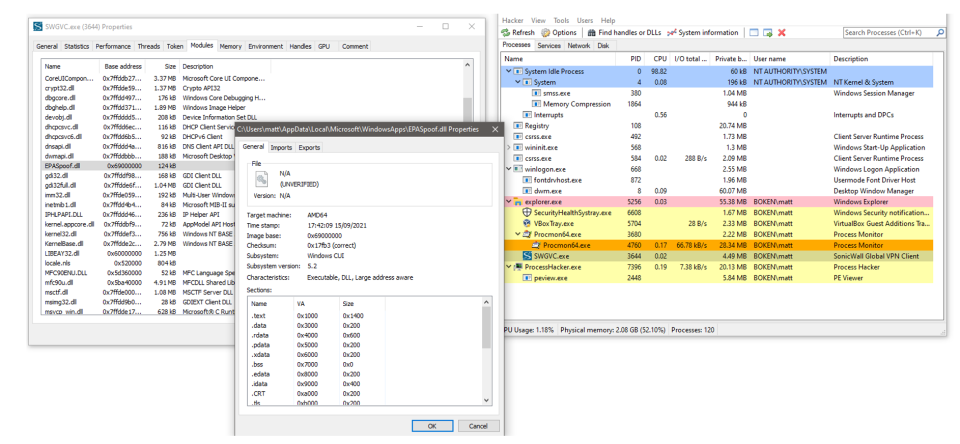Collapse the explorer.exe process tree

(x=509, y=200)
